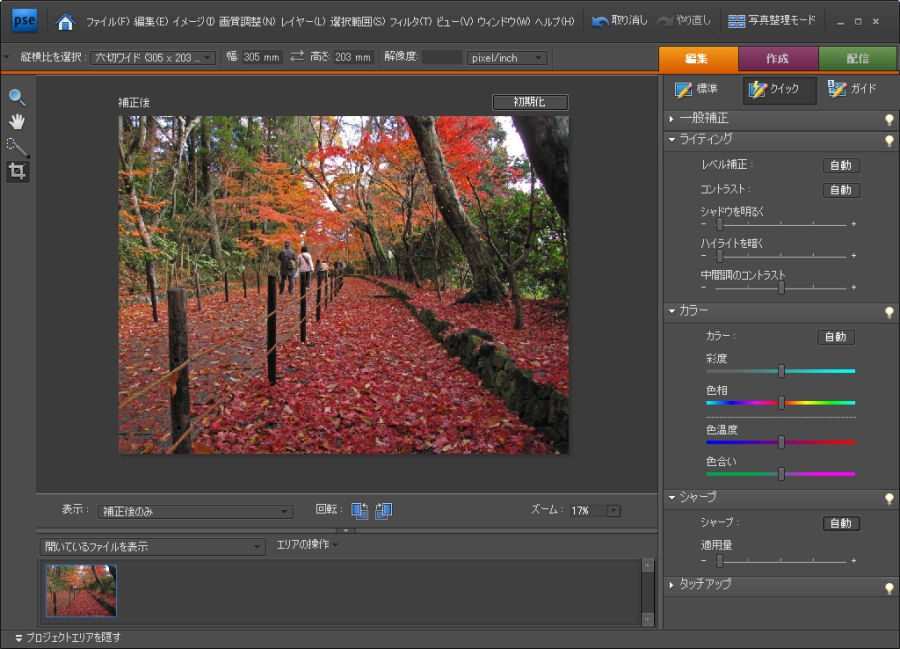Open the 表示 view mode dropdown
900x649 pixels.
coord(195,511)
